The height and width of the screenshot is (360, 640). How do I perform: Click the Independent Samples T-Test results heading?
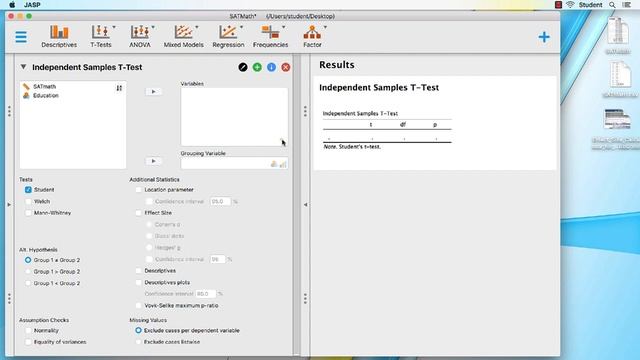[379, 87]
